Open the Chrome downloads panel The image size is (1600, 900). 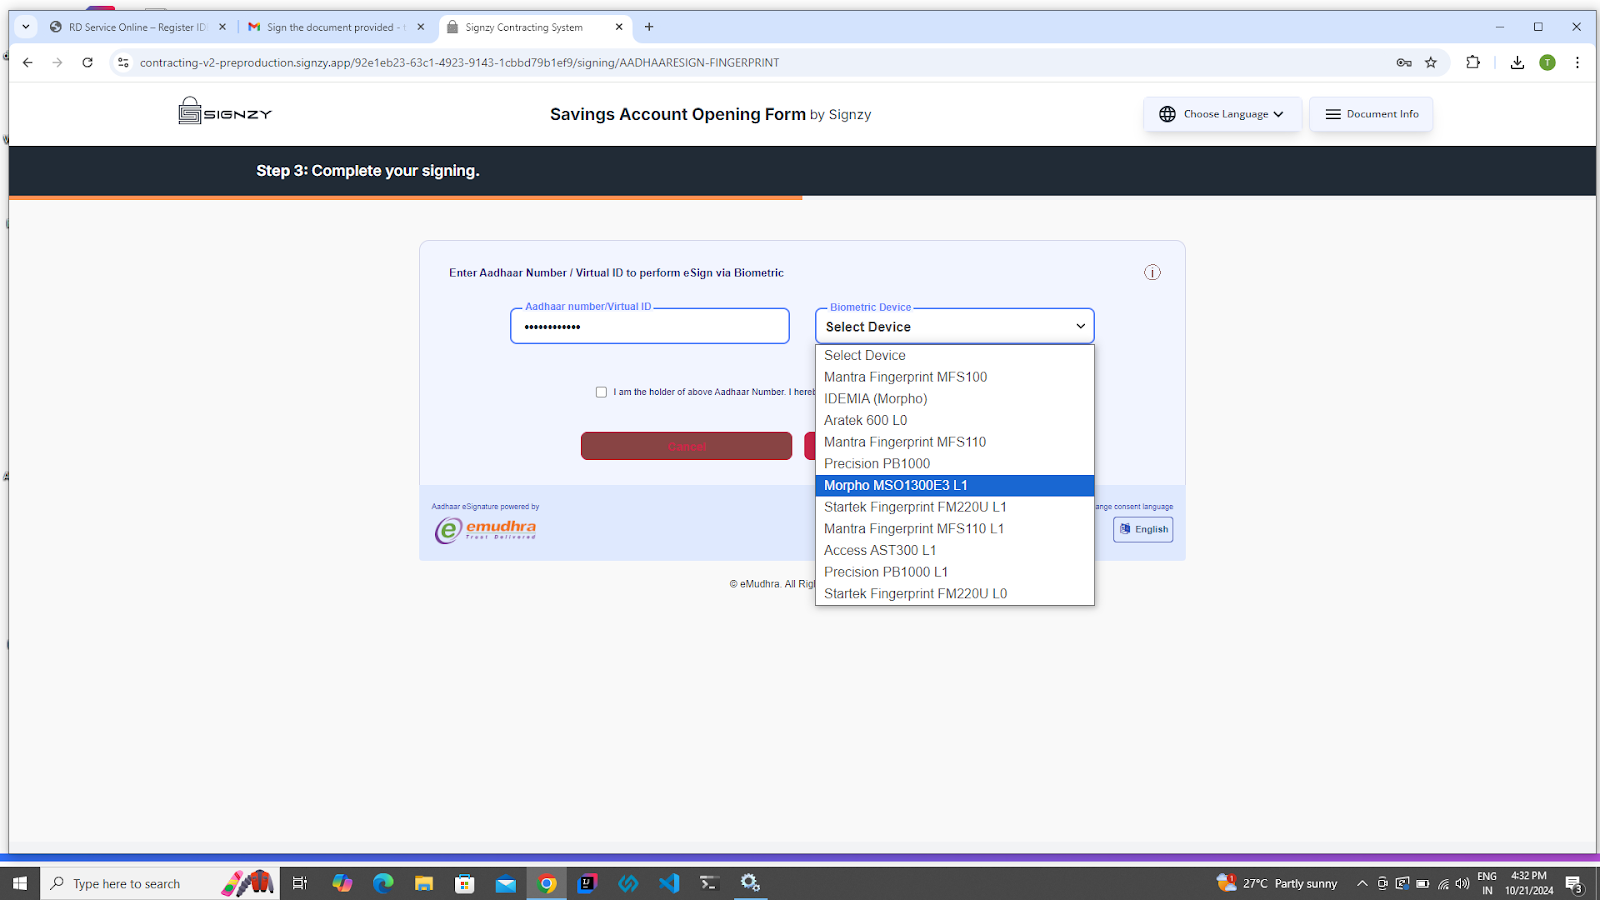click(1517, 62)
